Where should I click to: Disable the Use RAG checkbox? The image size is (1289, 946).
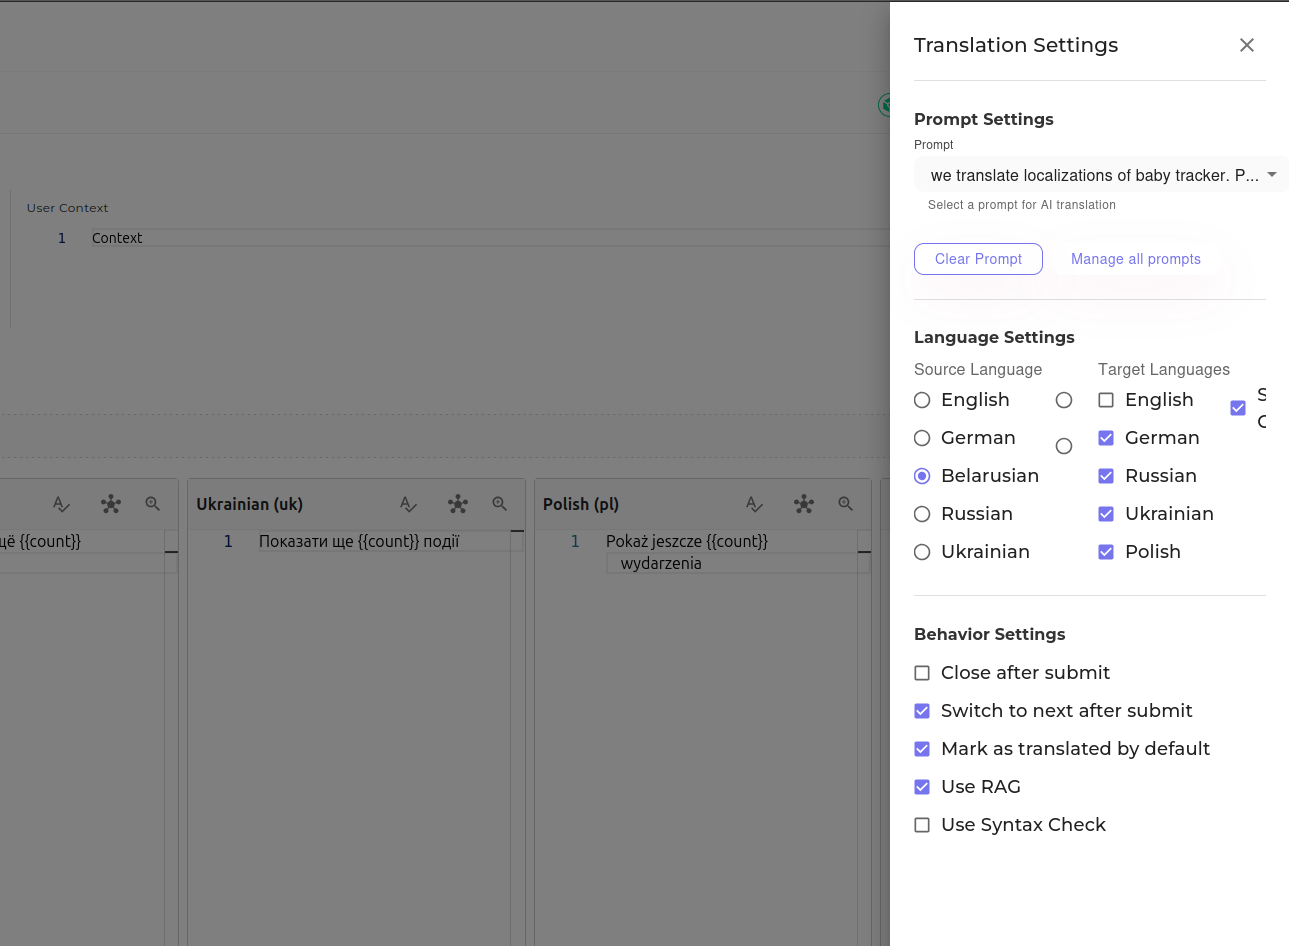922,787
